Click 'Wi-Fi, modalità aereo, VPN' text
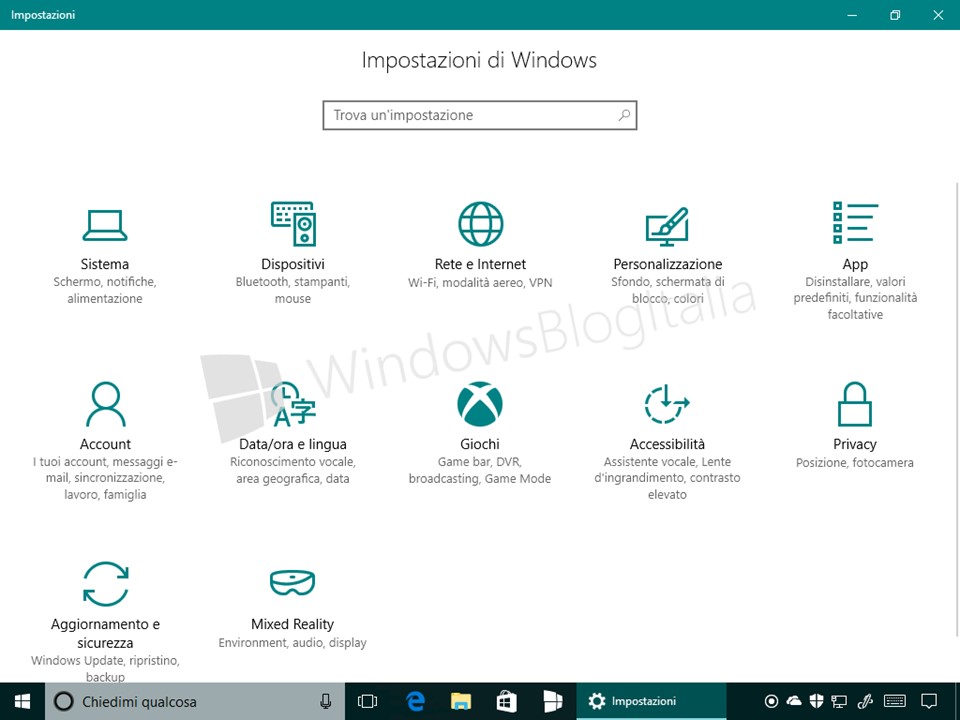Screen dimensions: 960x720 (x=480, y=283)
